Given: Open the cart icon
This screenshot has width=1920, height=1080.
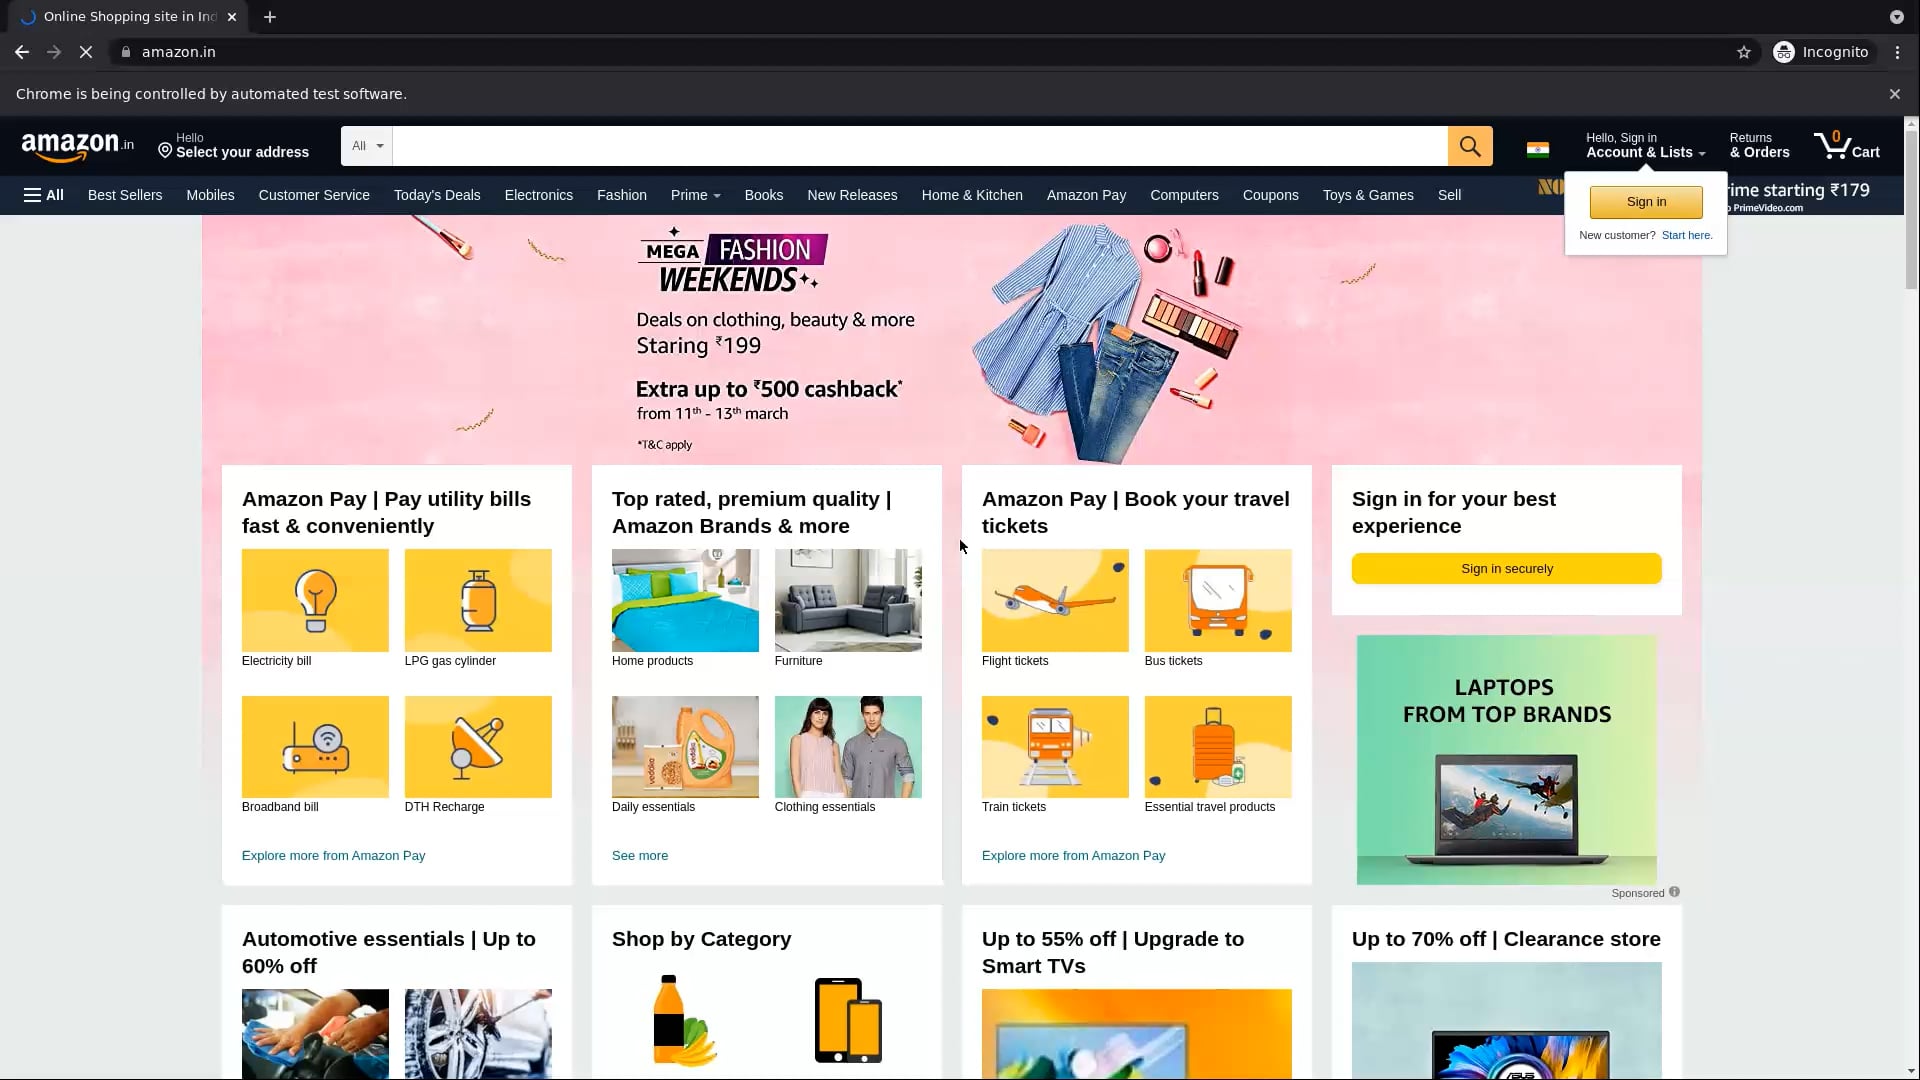Looking at the screenshot, I should tap(1847, 146).
